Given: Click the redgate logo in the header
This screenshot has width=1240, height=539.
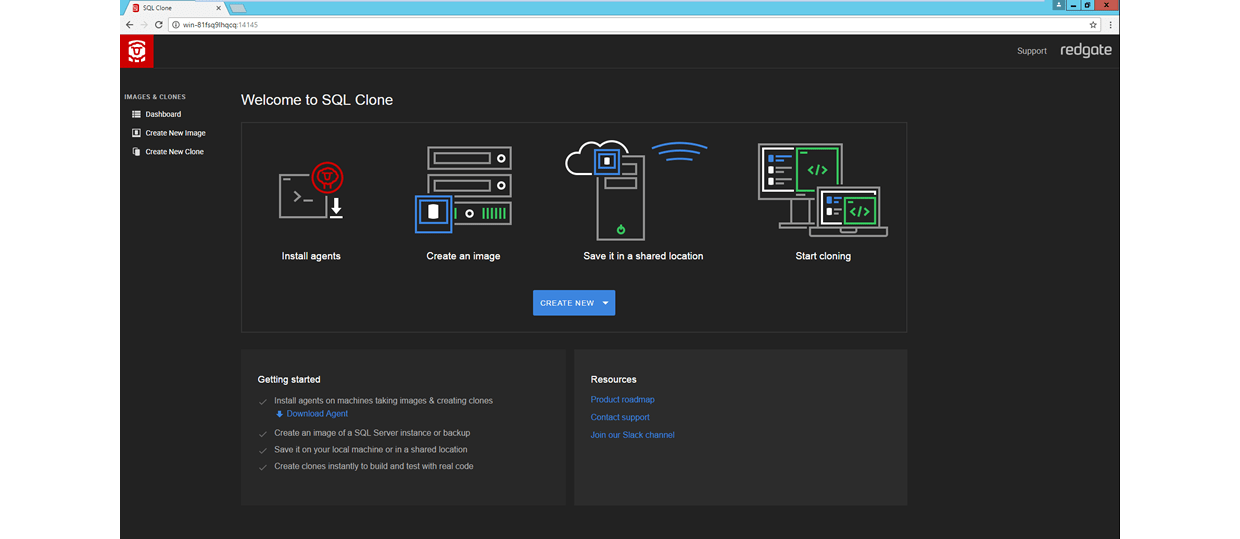Looking at the screenshot, I should pos(1086,50).
